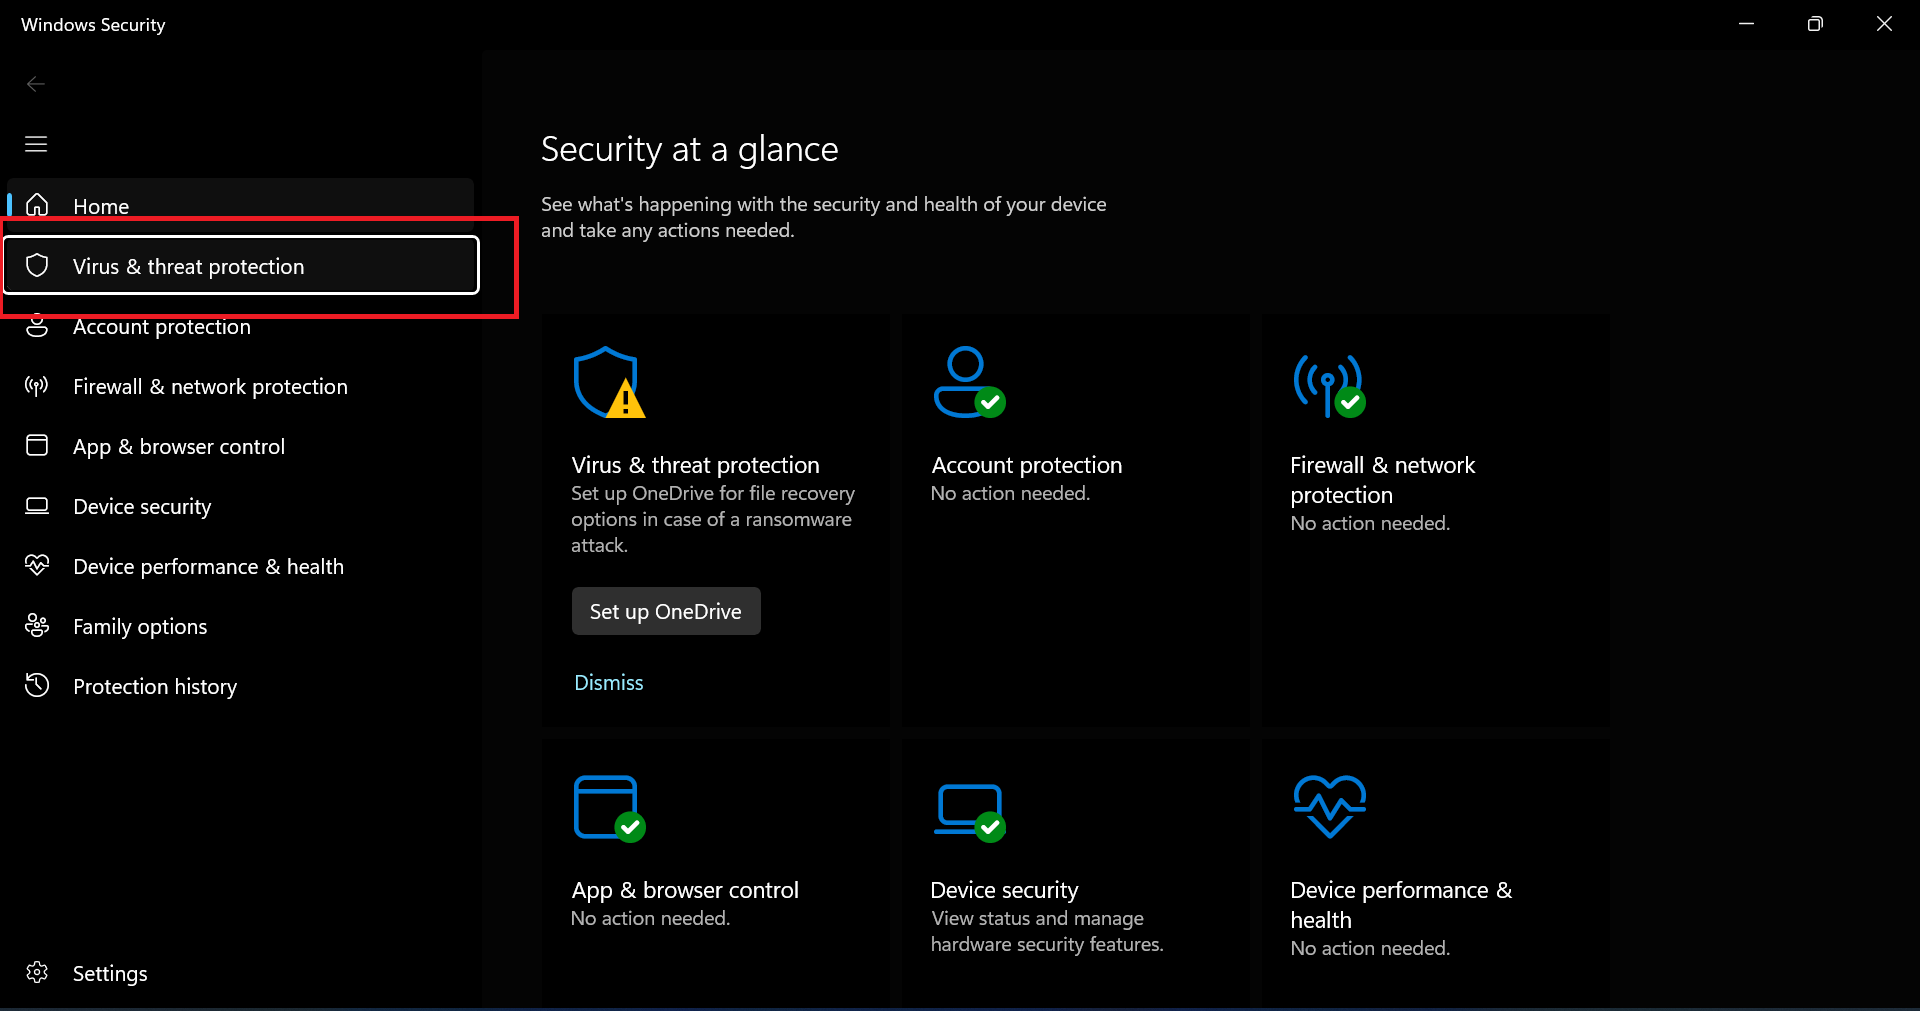Click the 'Security at a glance' heading
The width and height of the screenshot is (1920, 1011).
click(689, 149)
